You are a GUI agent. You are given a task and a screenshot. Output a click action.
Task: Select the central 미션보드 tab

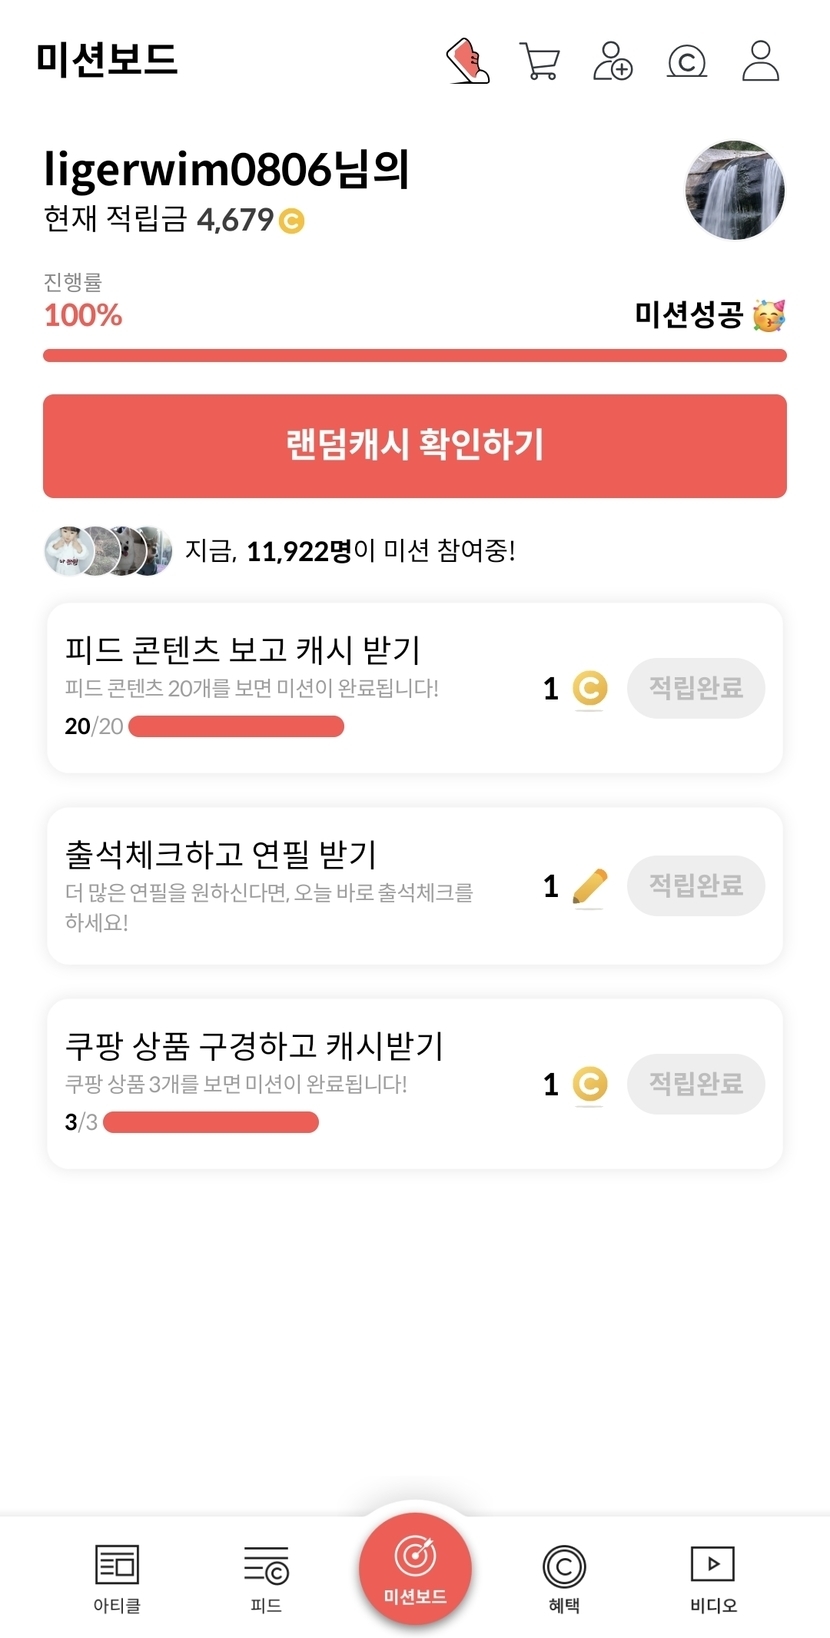tap(415, 1570)
